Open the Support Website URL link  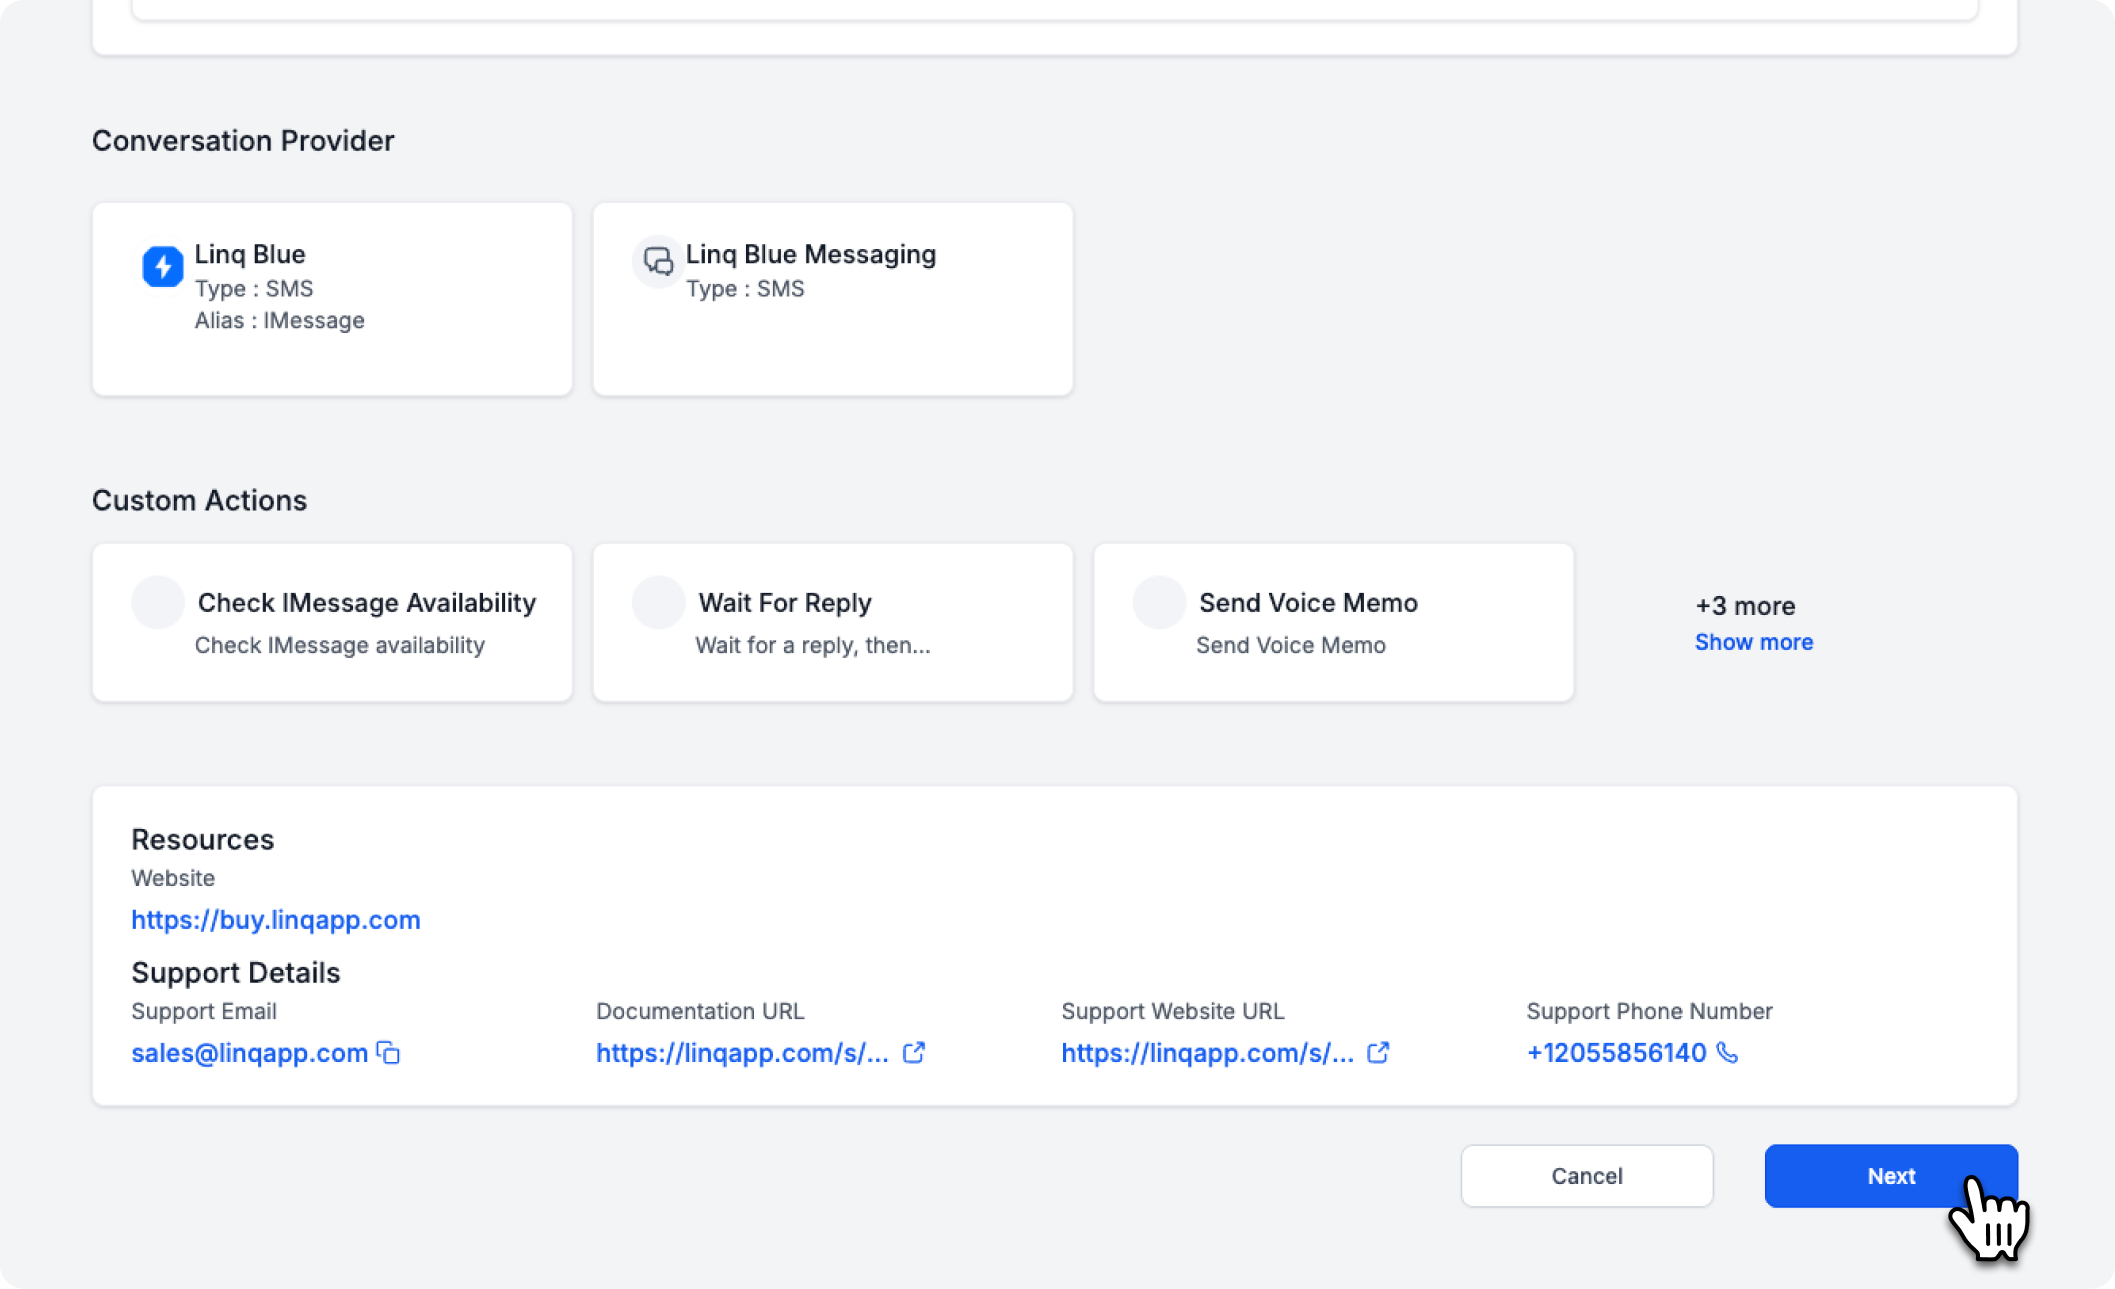[x=1207, y=1053]
